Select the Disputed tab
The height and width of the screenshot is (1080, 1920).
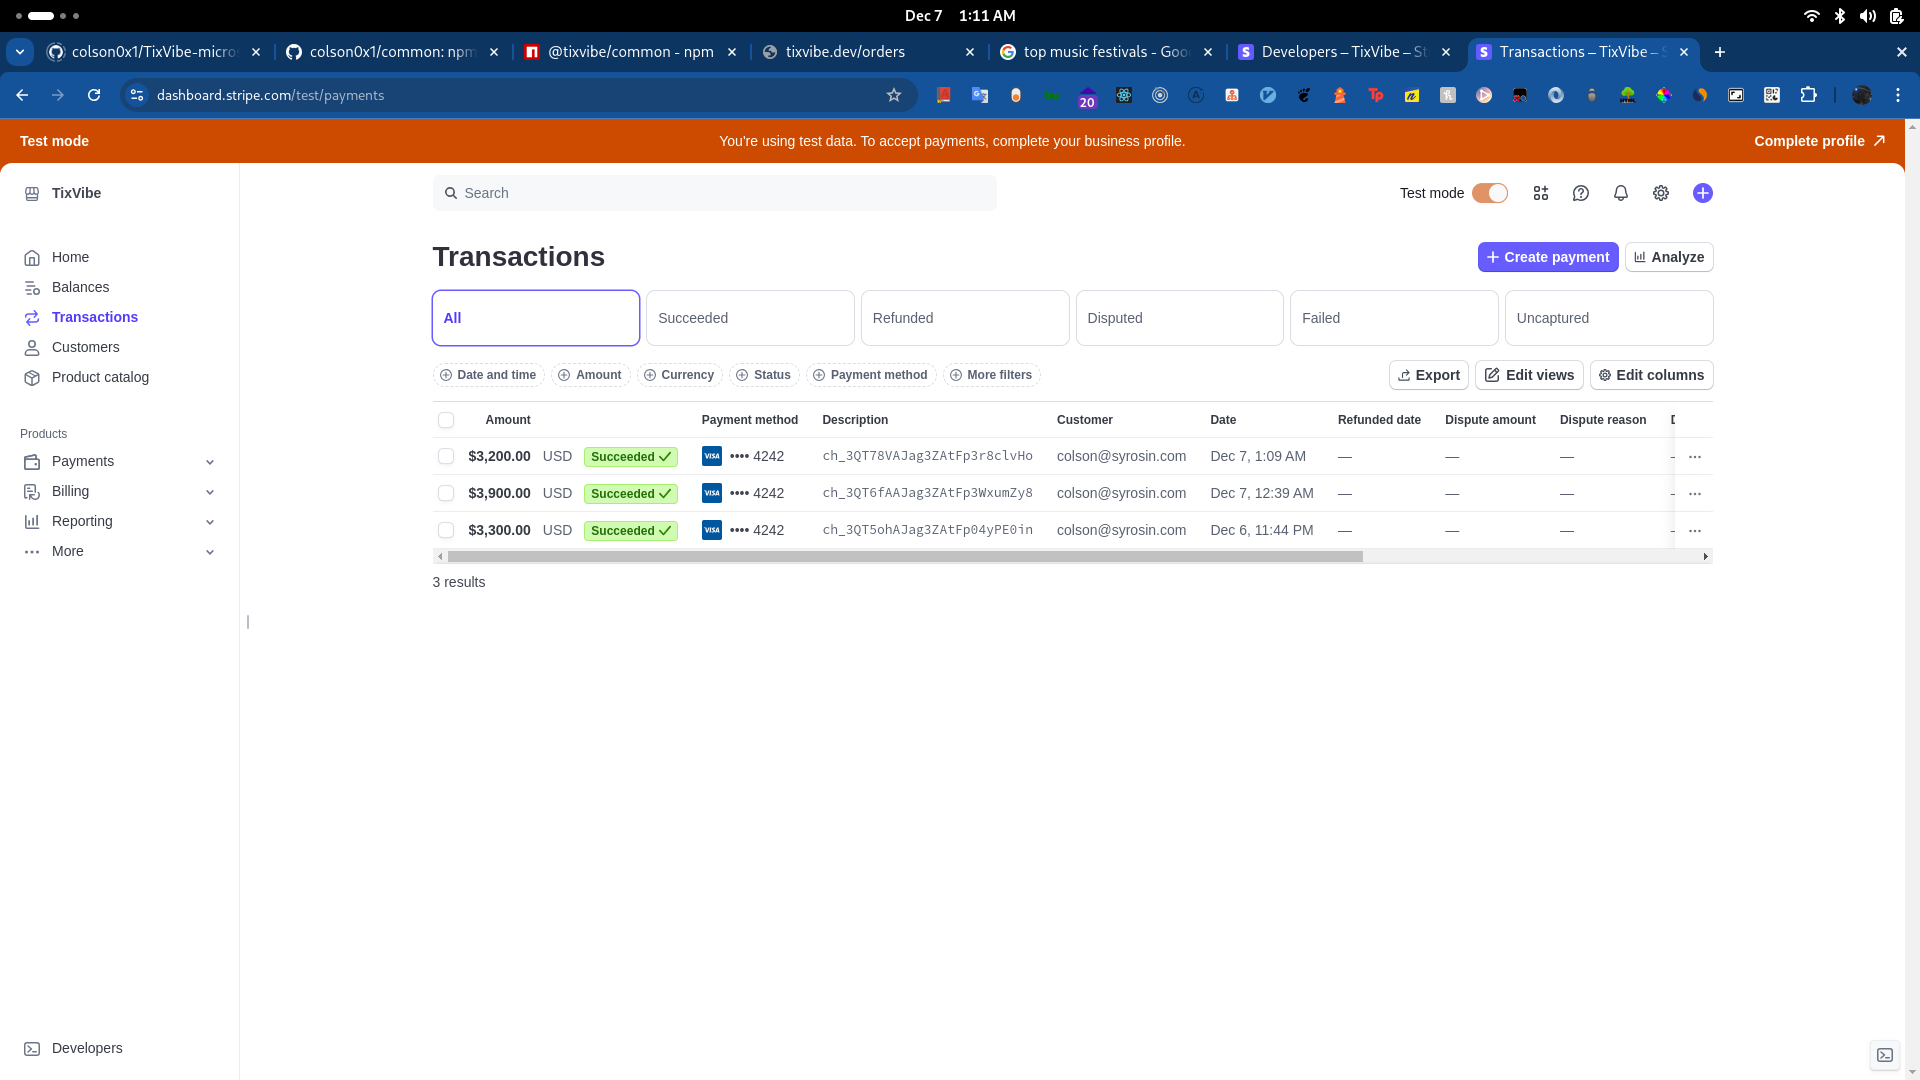(x=1180, y=318)
